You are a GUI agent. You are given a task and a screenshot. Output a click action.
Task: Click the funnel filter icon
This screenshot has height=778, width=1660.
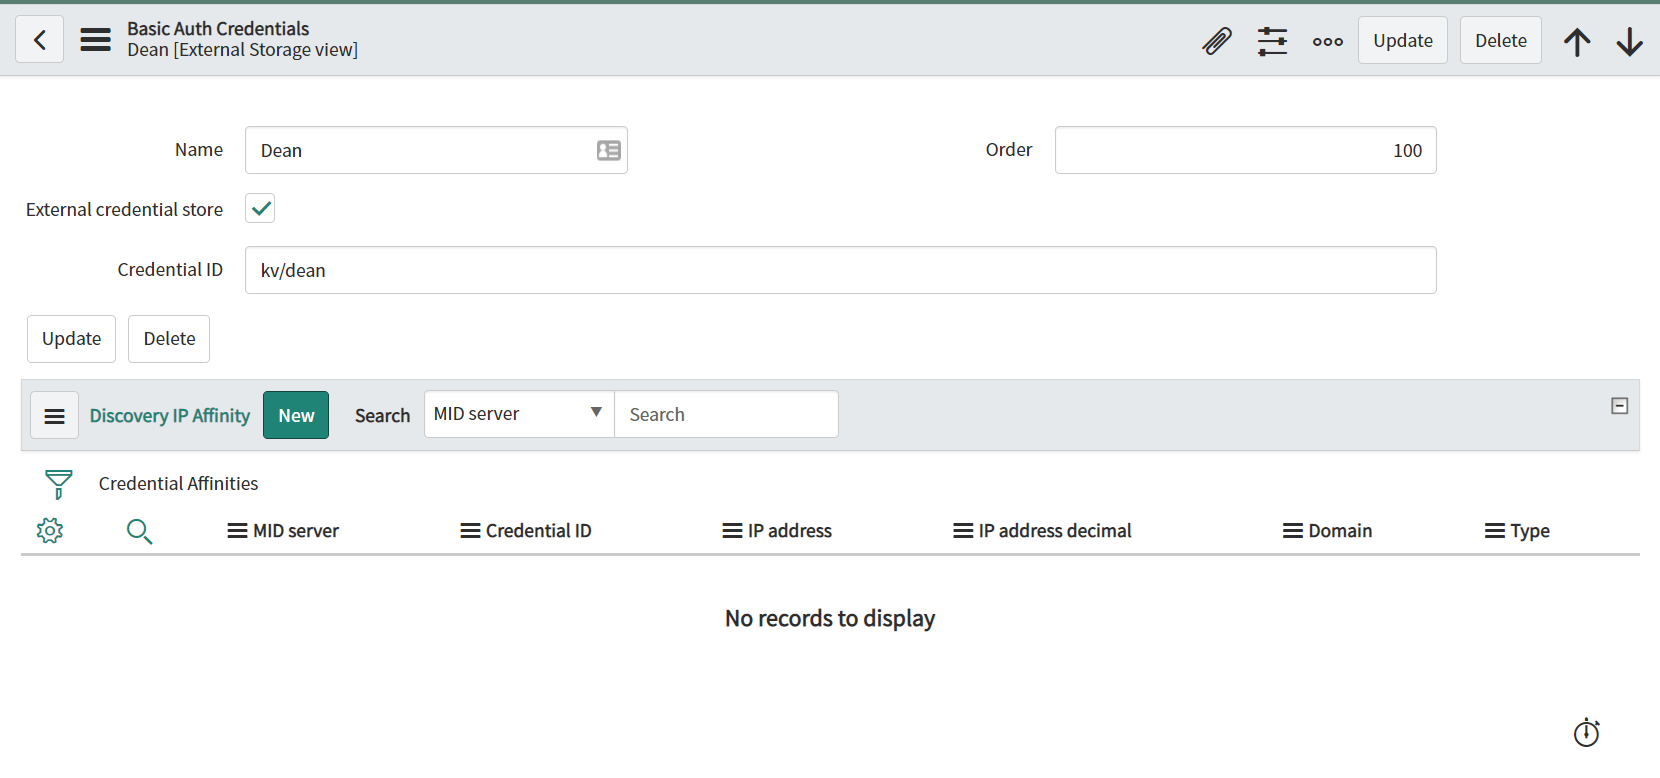pos(59,484)
